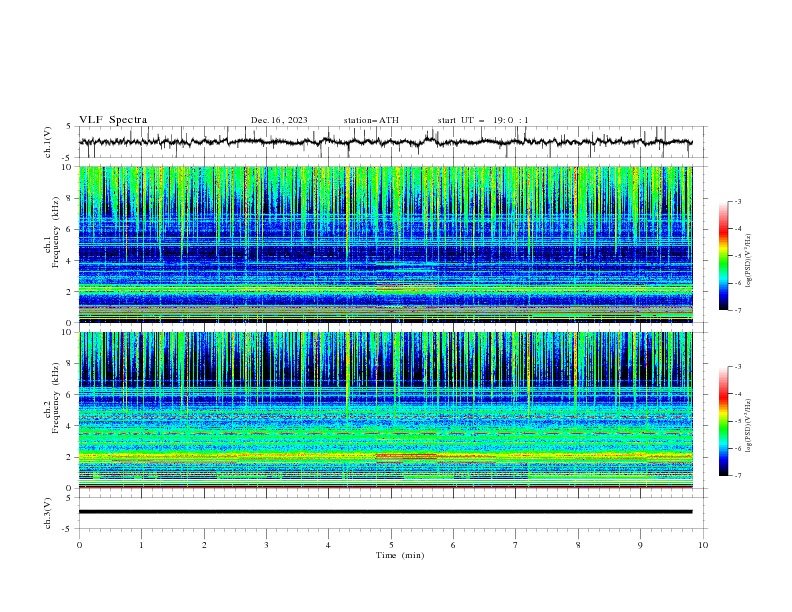
Task: Click the "Time (min)" x-axis label
Action: click(400, 555)
